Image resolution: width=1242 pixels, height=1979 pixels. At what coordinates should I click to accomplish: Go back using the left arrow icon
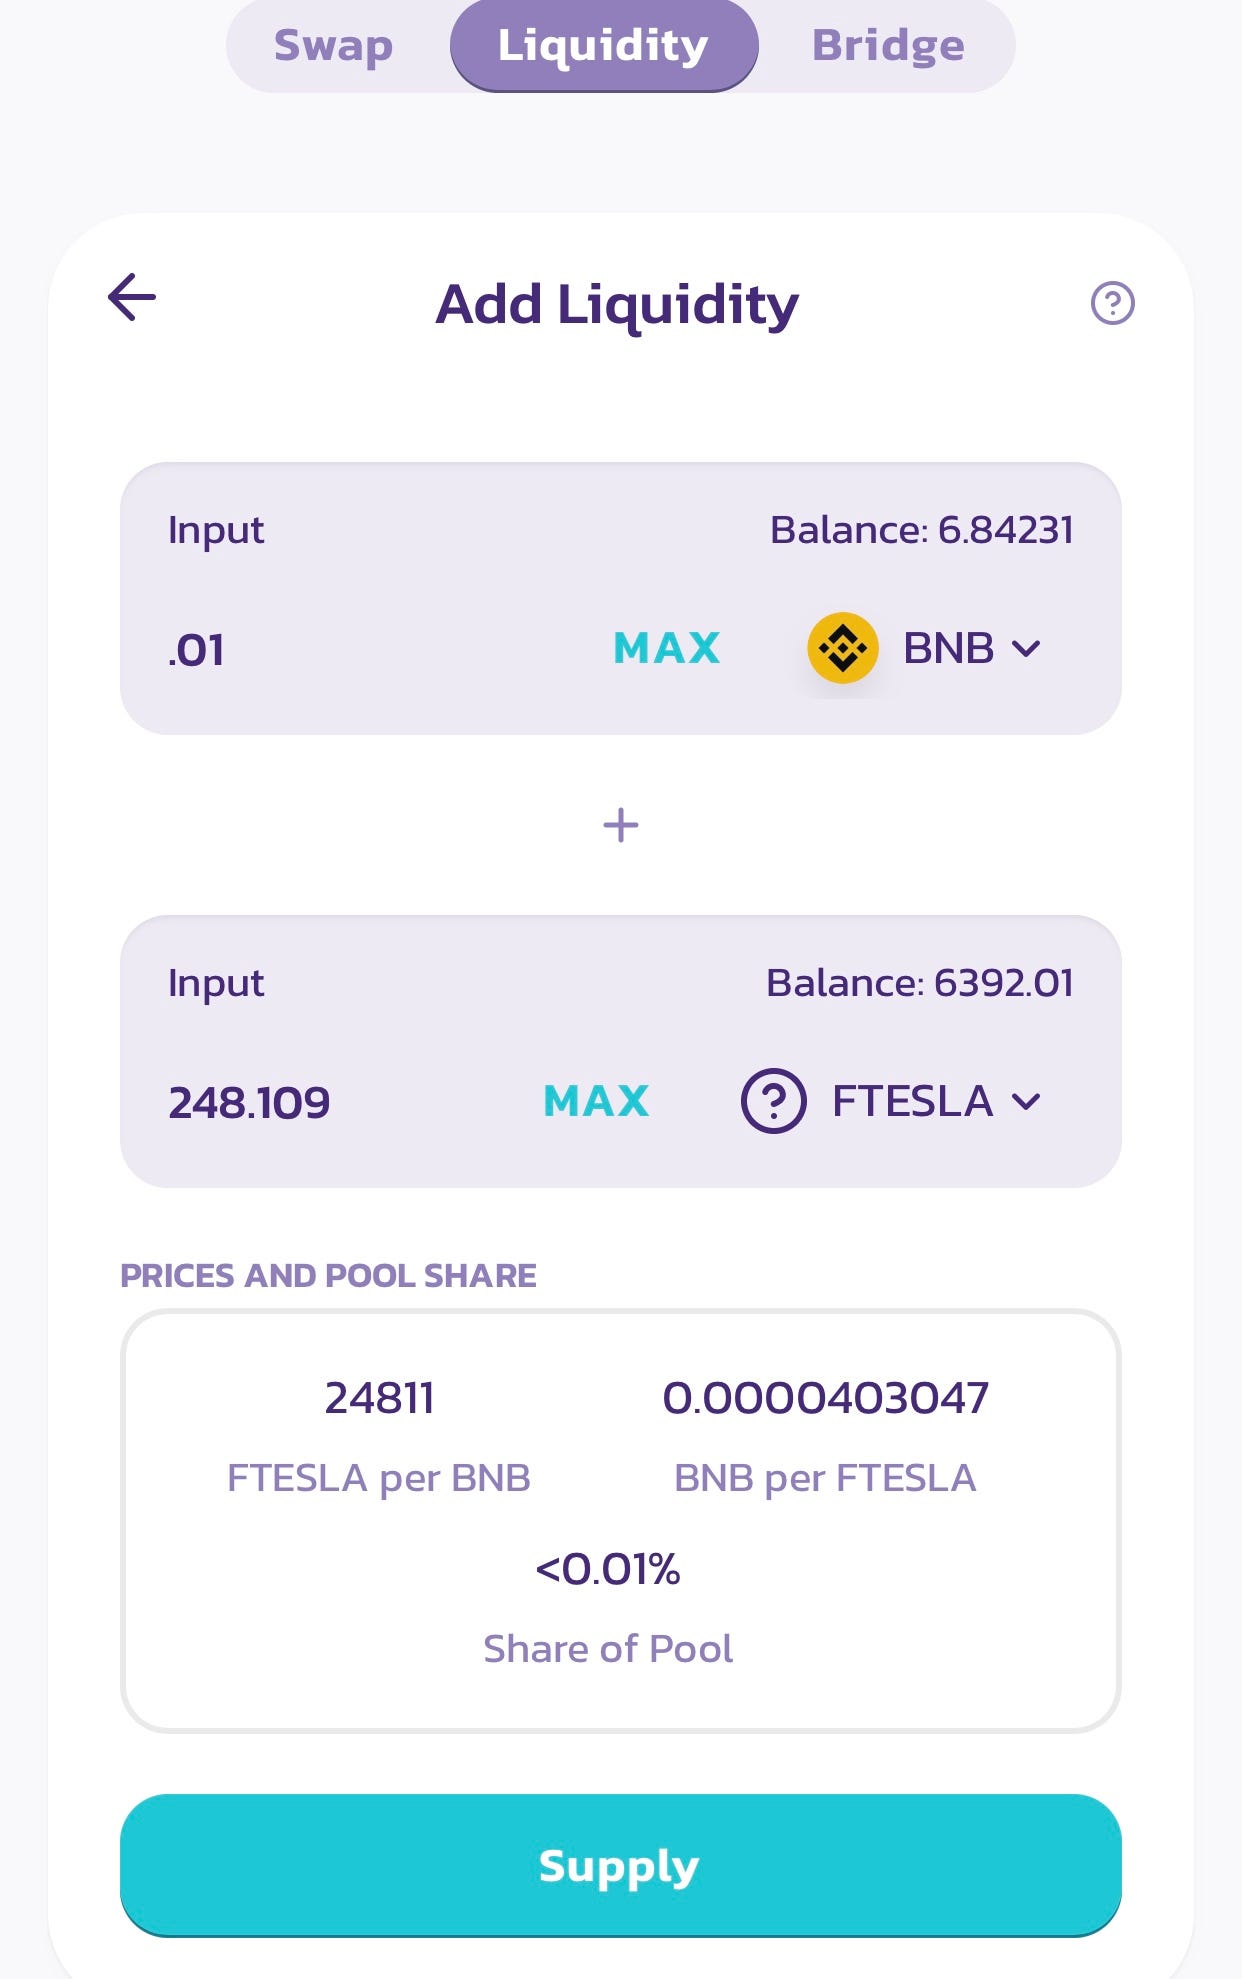(132, 297)
